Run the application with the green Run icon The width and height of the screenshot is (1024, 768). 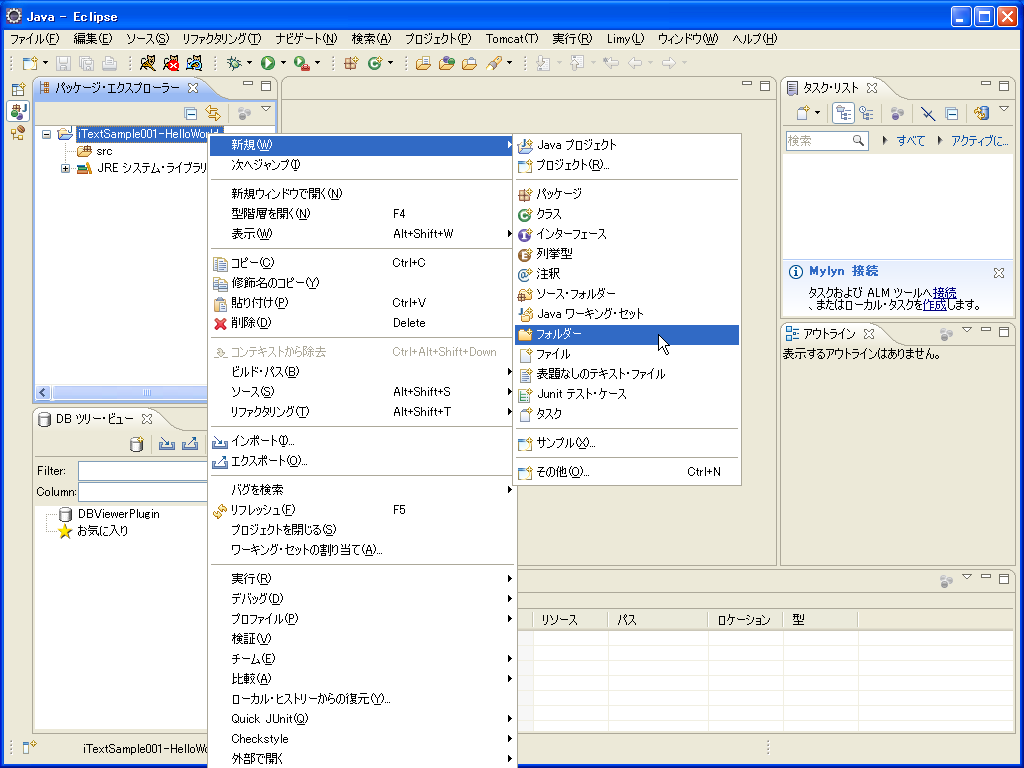(x=269, y=63)
